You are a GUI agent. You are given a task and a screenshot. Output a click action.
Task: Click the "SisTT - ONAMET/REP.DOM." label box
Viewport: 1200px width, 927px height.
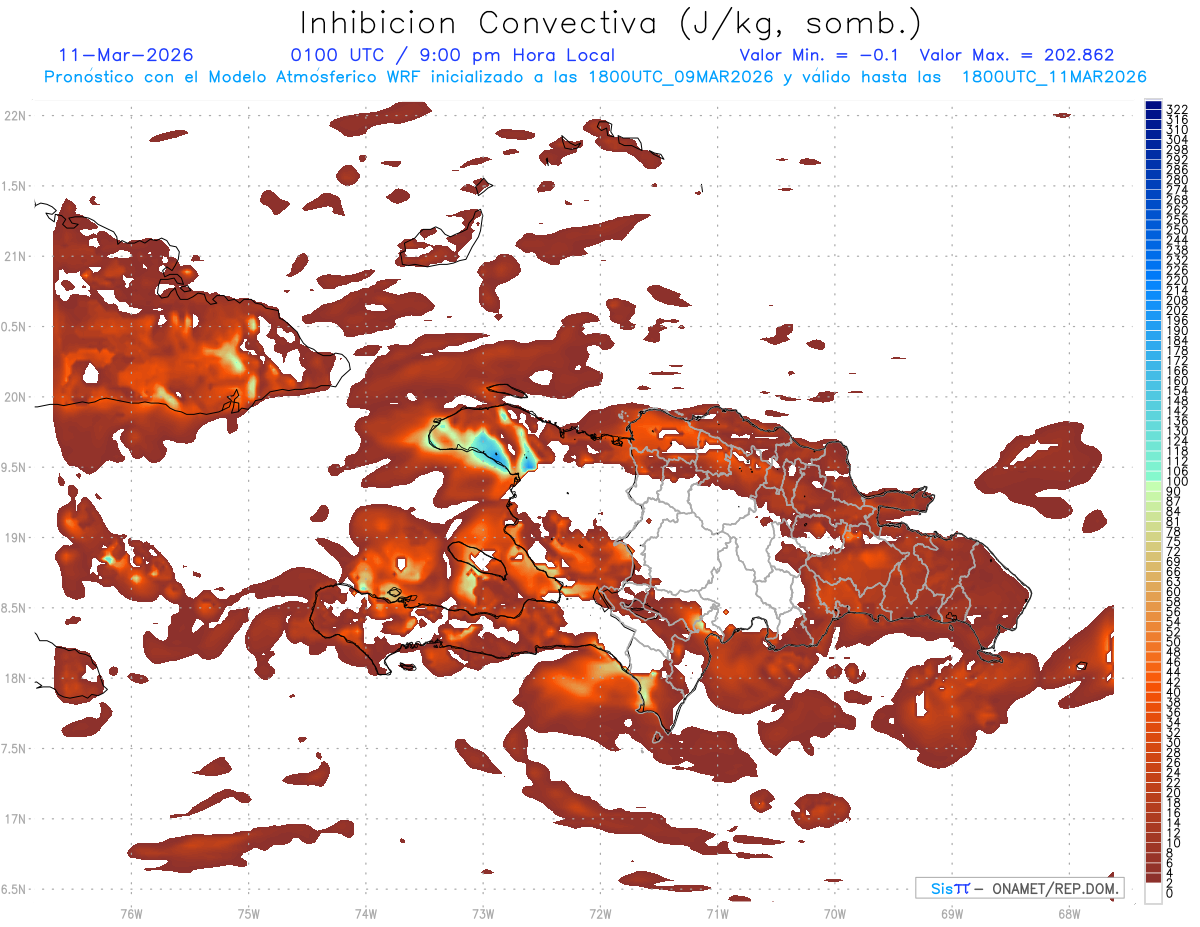(x=1019, y=888)
